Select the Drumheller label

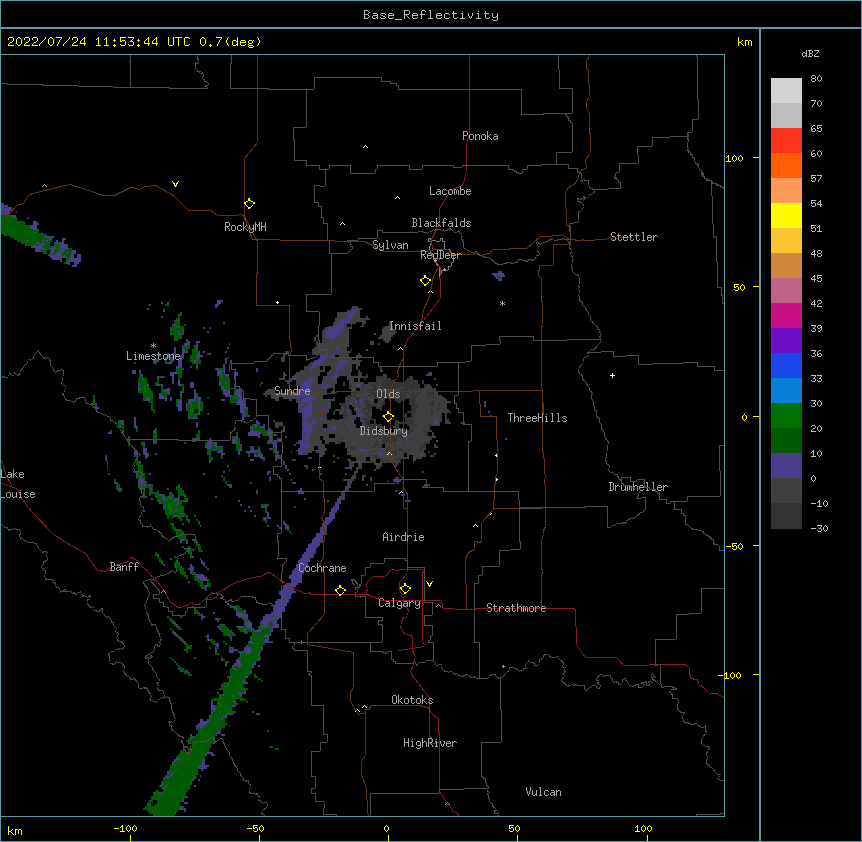[638, 487]
